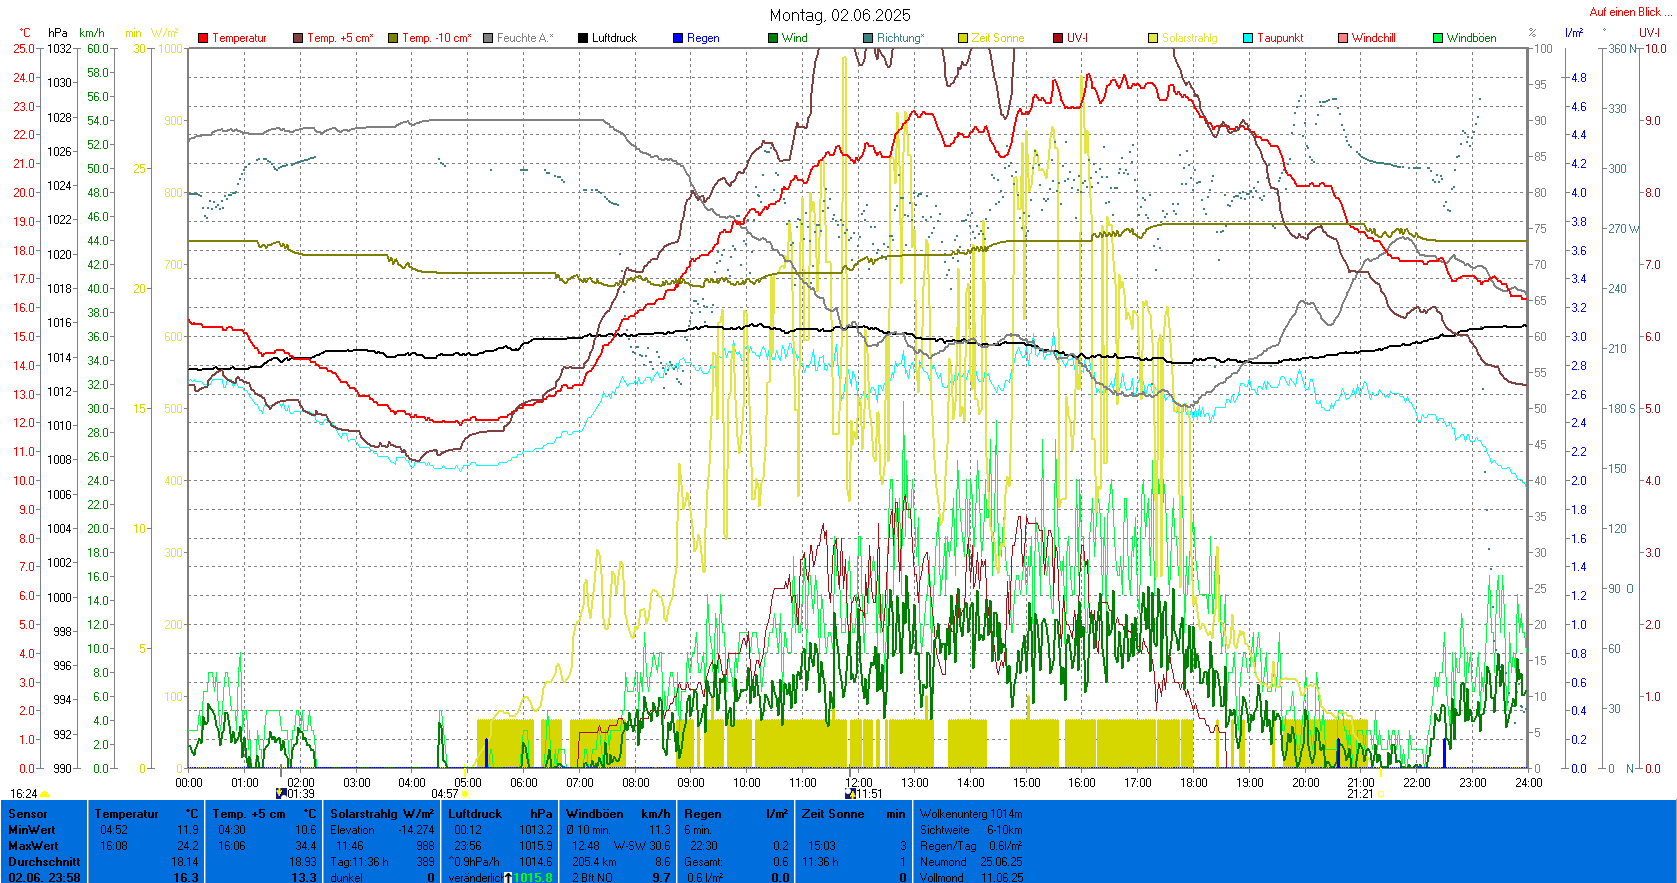1677x883 pixels.
Task: Click the 'Windböen' legend label
Action: pyautogui.click(x=1472, y=38)
